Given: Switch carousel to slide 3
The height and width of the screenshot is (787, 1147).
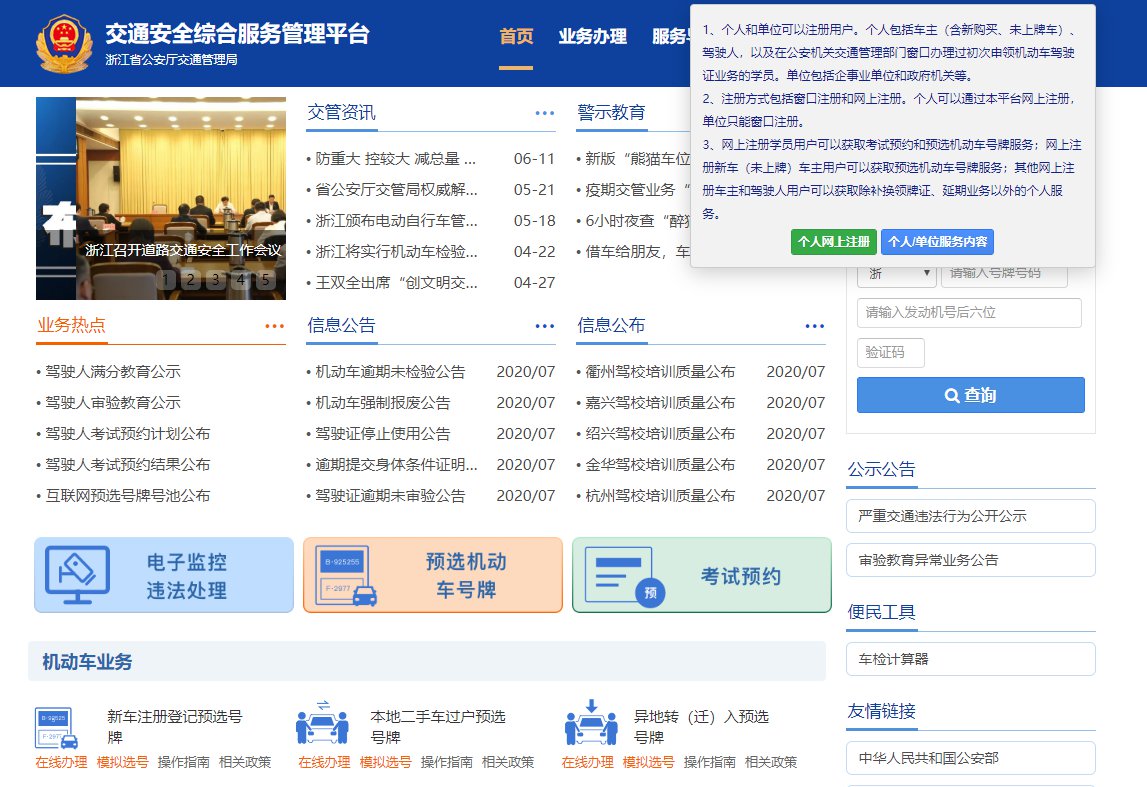Looking at the screenshot, I should pyautogui.click(x=215, y=279).
